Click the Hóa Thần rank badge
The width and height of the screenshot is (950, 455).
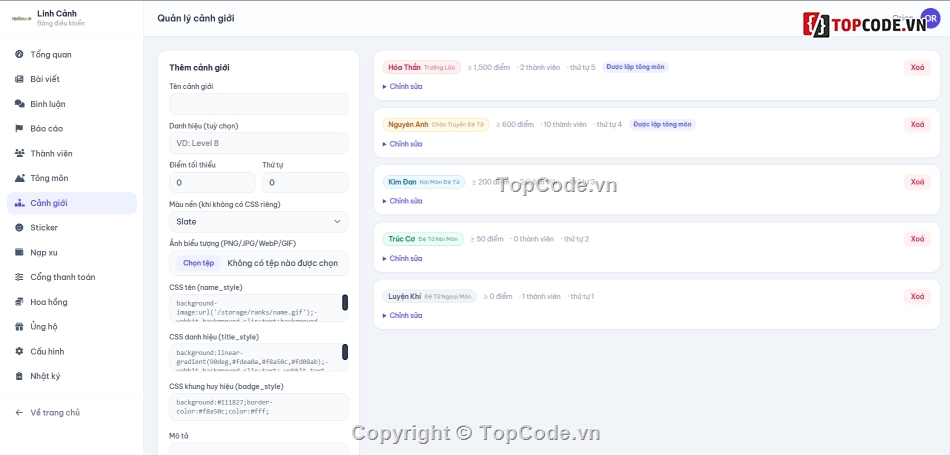(x=422, y=67)
